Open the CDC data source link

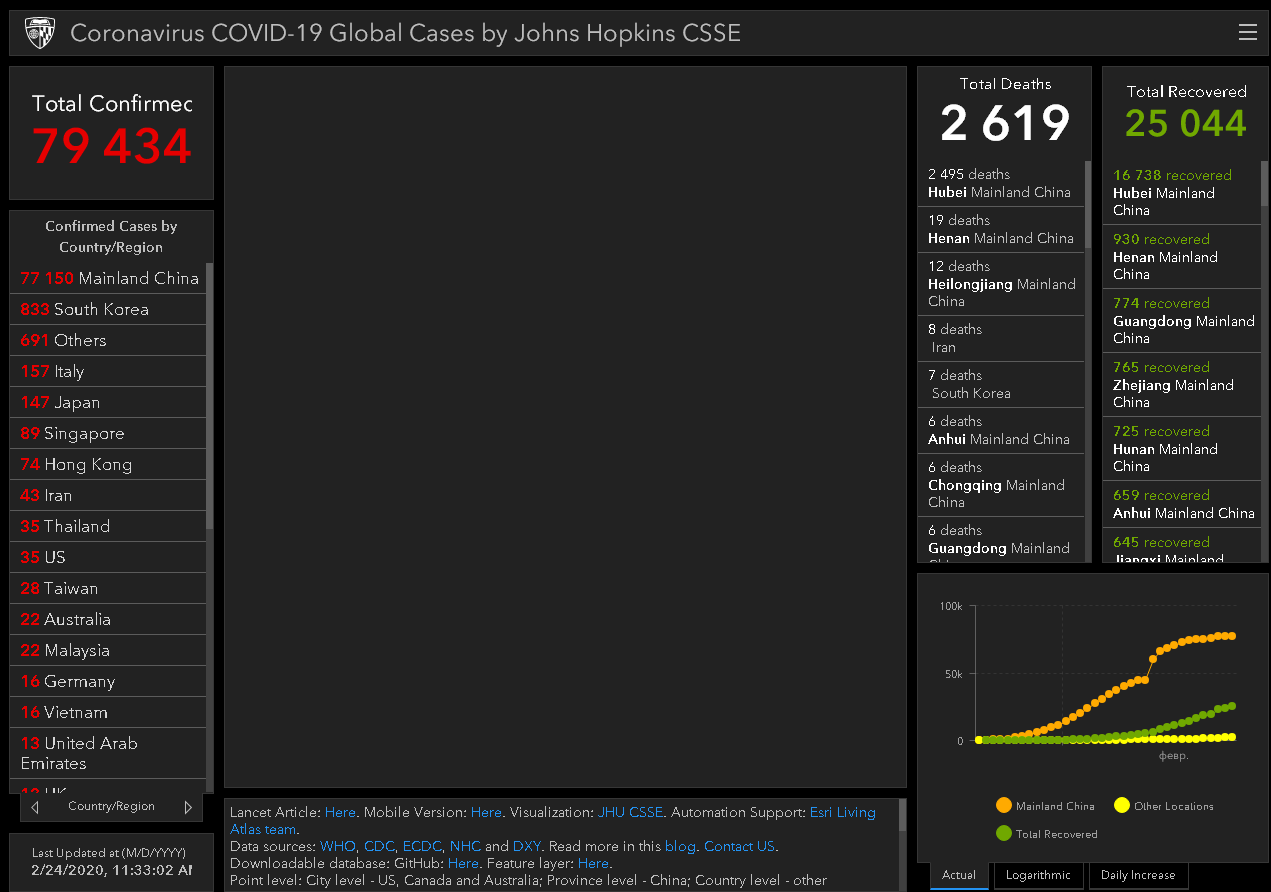click(x=379, y=846)
